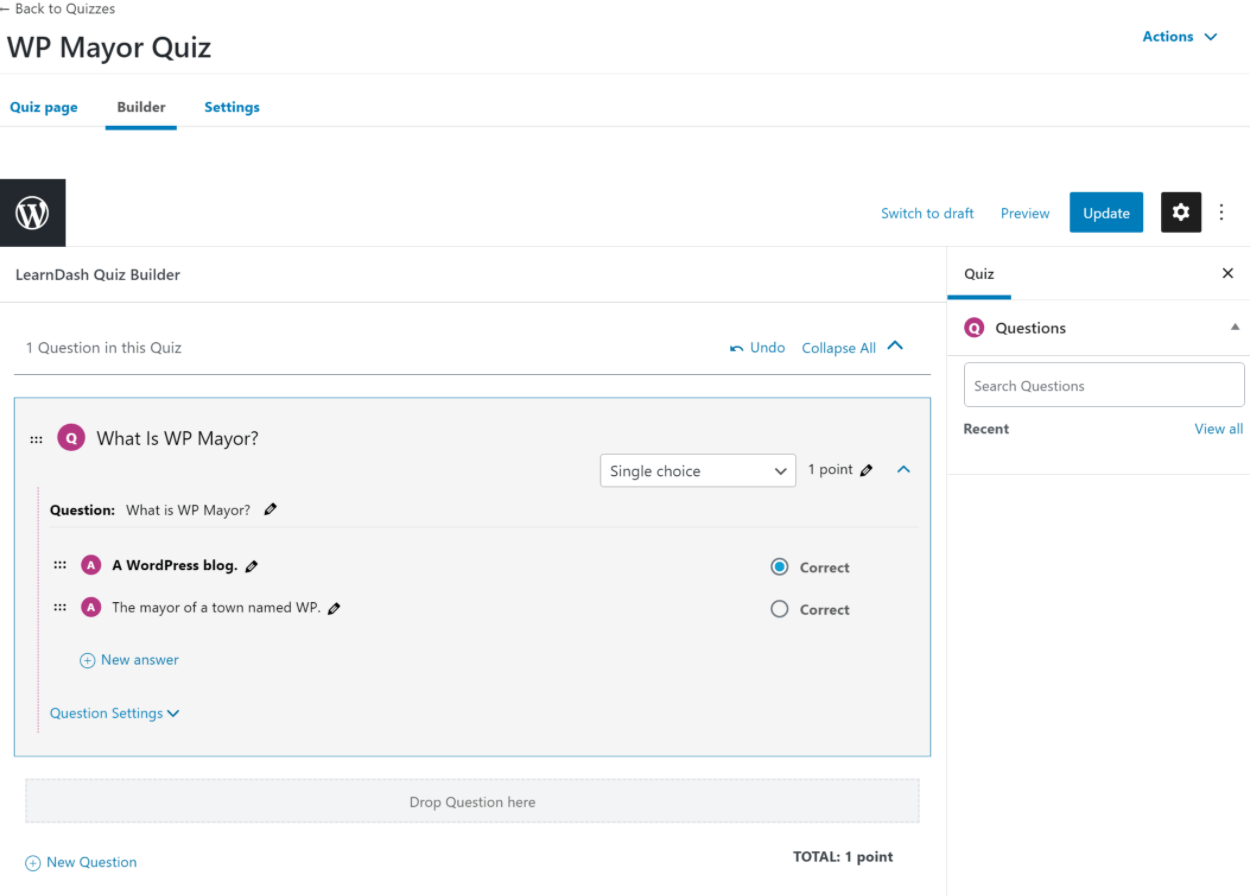Click the Collapse All link text

click(839, 348)
